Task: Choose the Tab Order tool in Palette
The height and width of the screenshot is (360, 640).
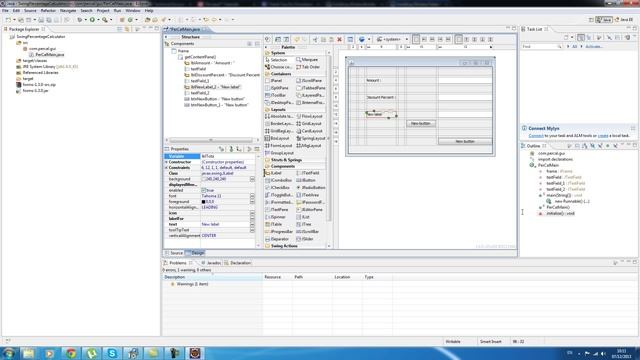Action: tap(308, 67)
